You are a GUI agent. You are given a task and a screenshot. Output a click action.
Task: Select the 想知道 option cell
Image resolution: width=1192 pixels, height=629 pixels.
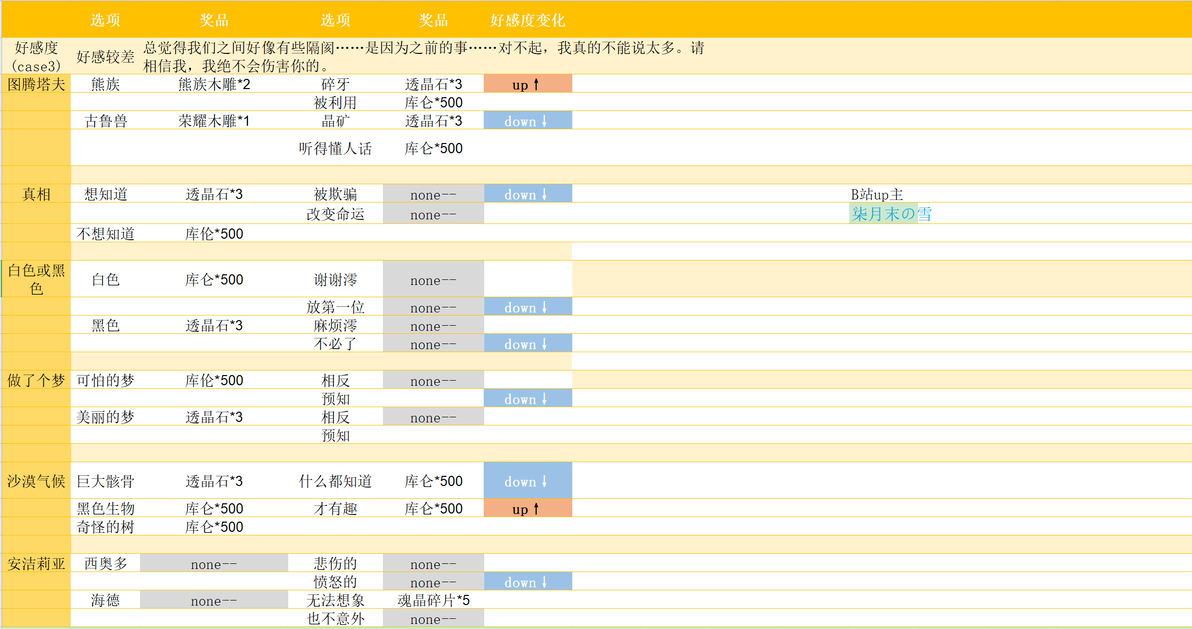[x=106, y=194]
